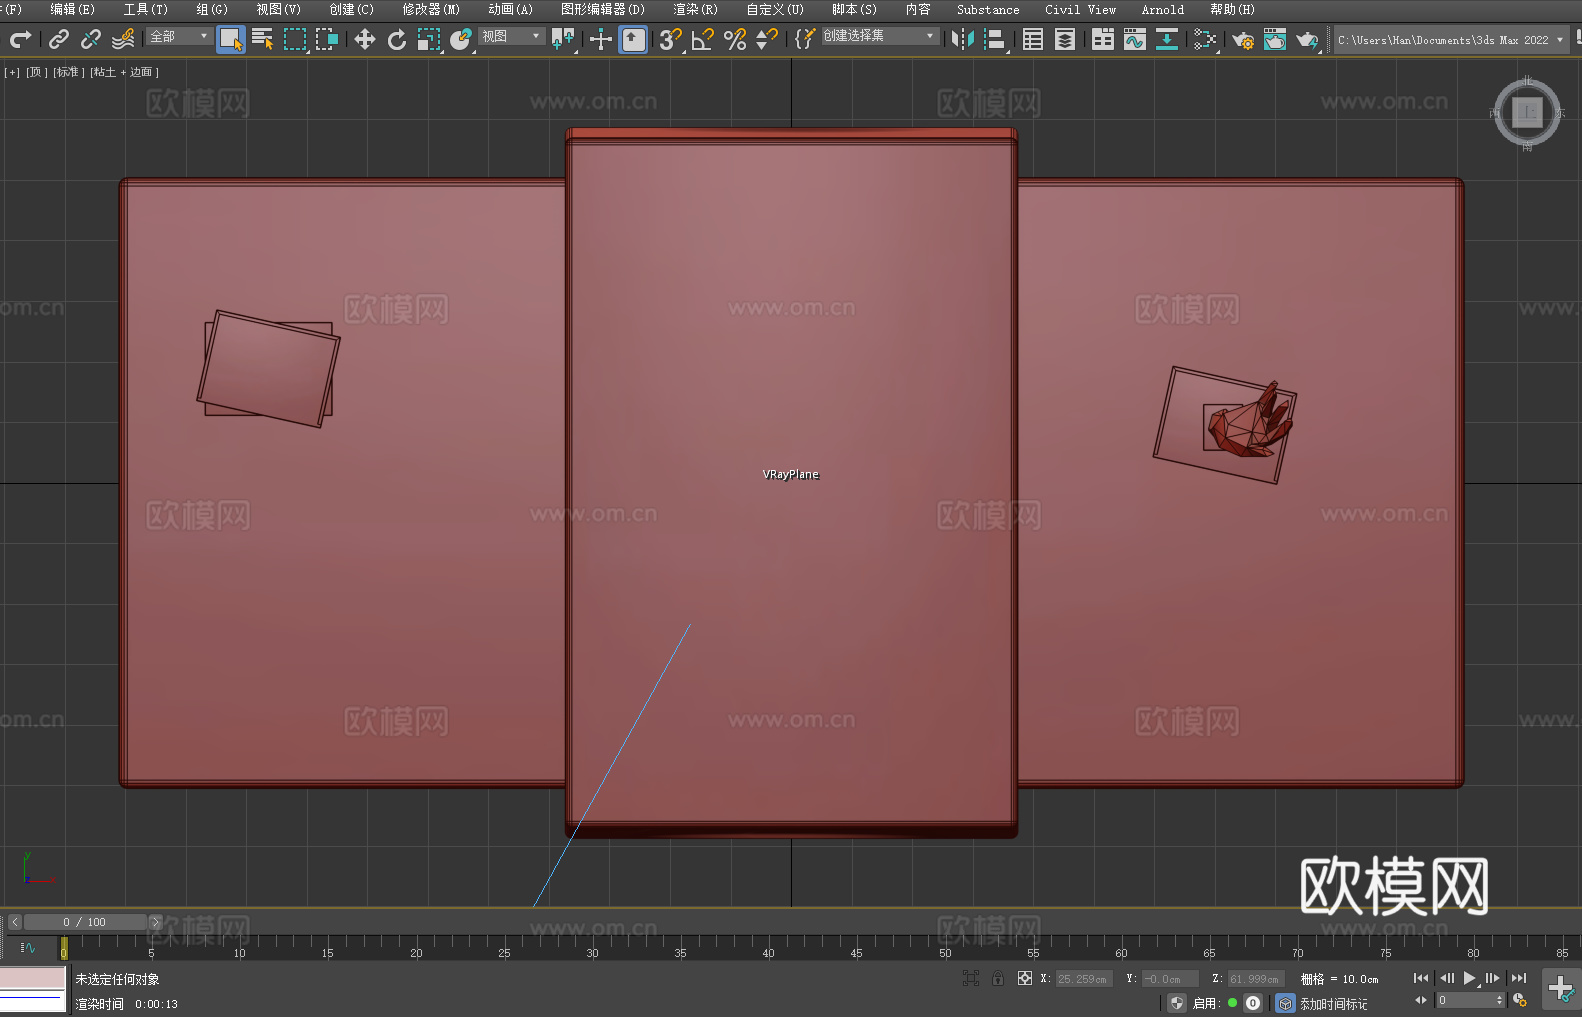
Task: Select the Unlink selection tool
Action: pos(91,39)
